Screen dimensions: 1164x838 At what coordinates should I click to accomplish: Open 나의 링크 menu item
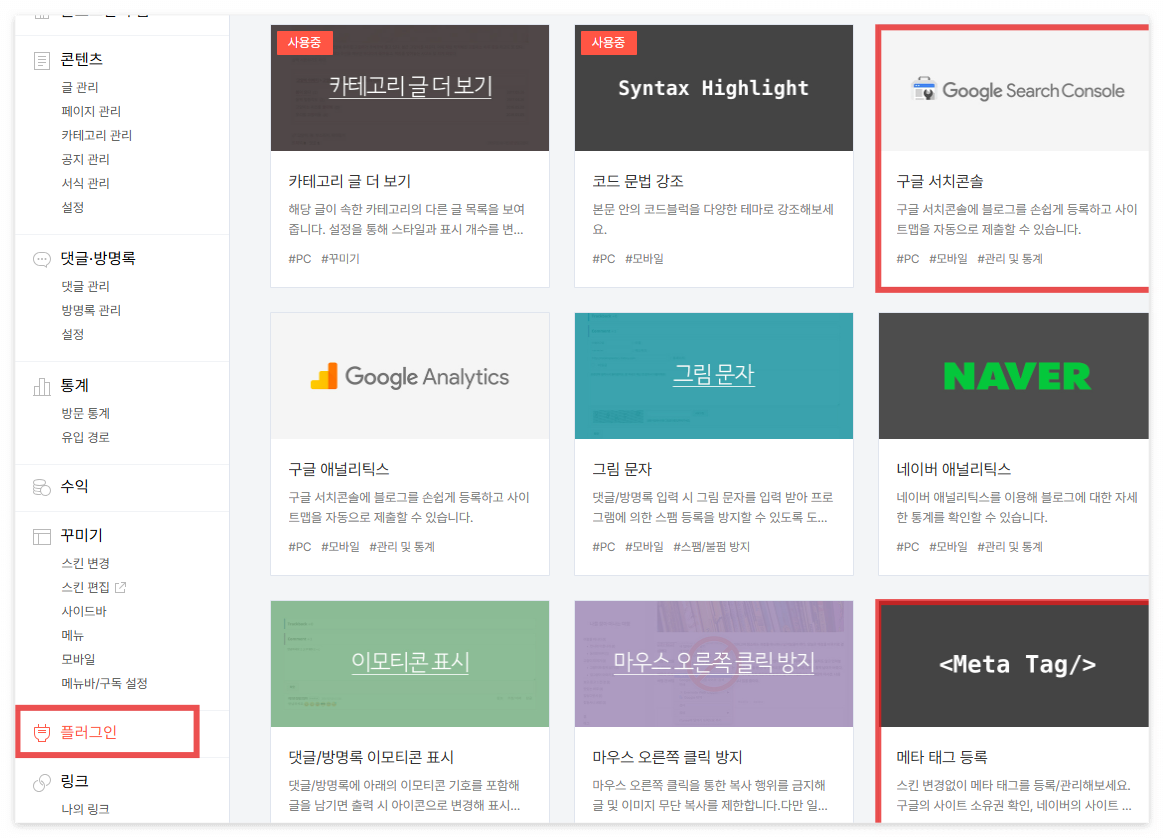tap(85, 808)
